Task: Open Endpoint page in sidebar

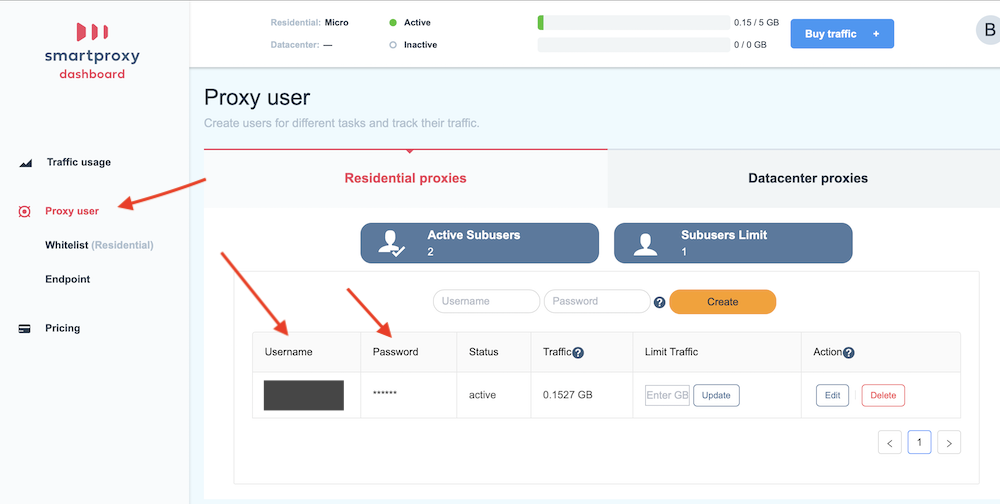Action: tap(67, 279)
